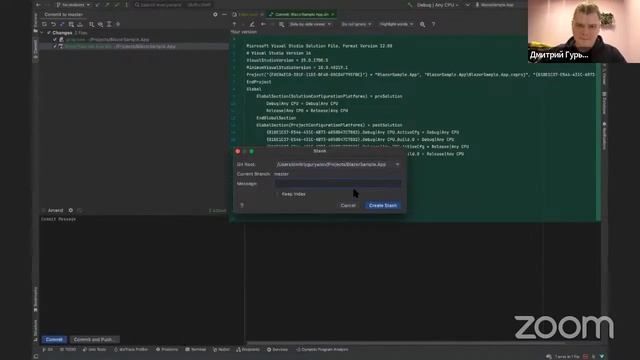Click Changelists icon in commit toolbar
The image size is (640, 360).
pyautogui.click(x=71, y=24)
